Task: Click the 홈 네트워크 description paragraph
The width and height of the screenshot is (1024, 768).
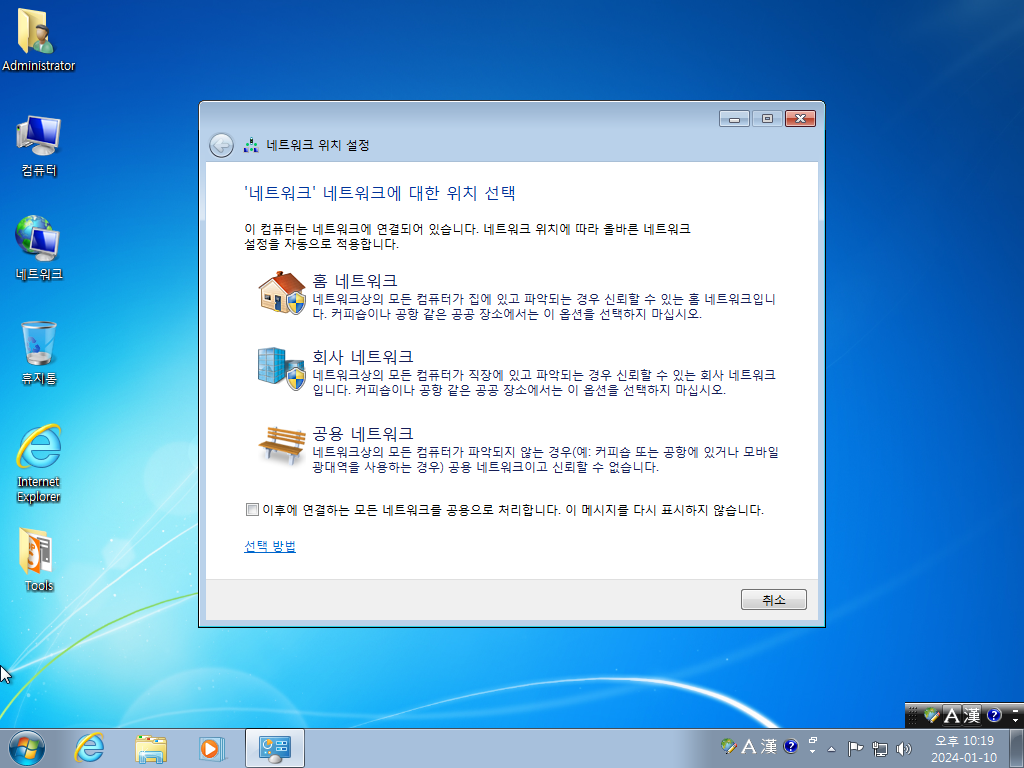Action: coord(543,306)
